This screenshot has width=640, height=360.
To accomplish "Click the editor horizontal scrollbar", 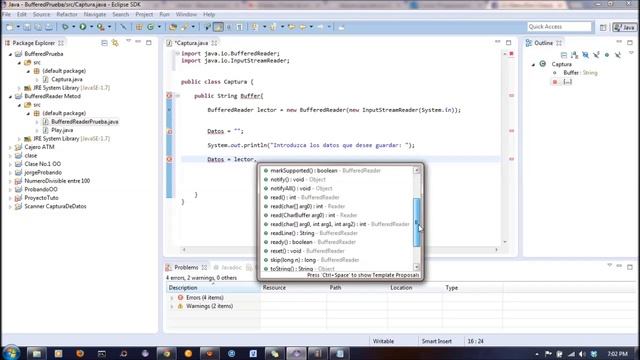I will (340, 249).
